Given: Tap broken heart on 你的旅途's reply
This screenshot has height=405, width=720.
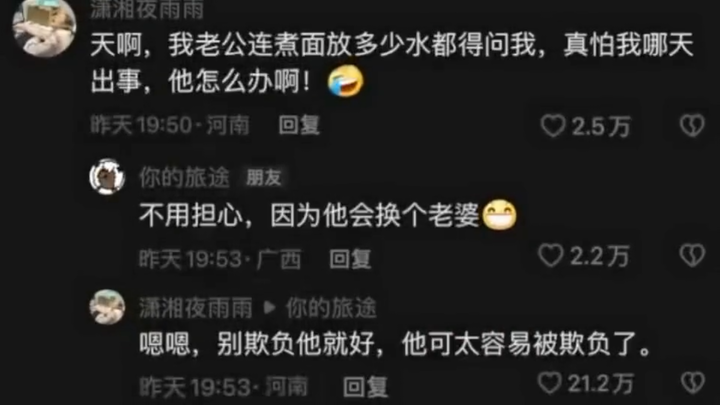Looking at the screenshot, I should [692, 255].
